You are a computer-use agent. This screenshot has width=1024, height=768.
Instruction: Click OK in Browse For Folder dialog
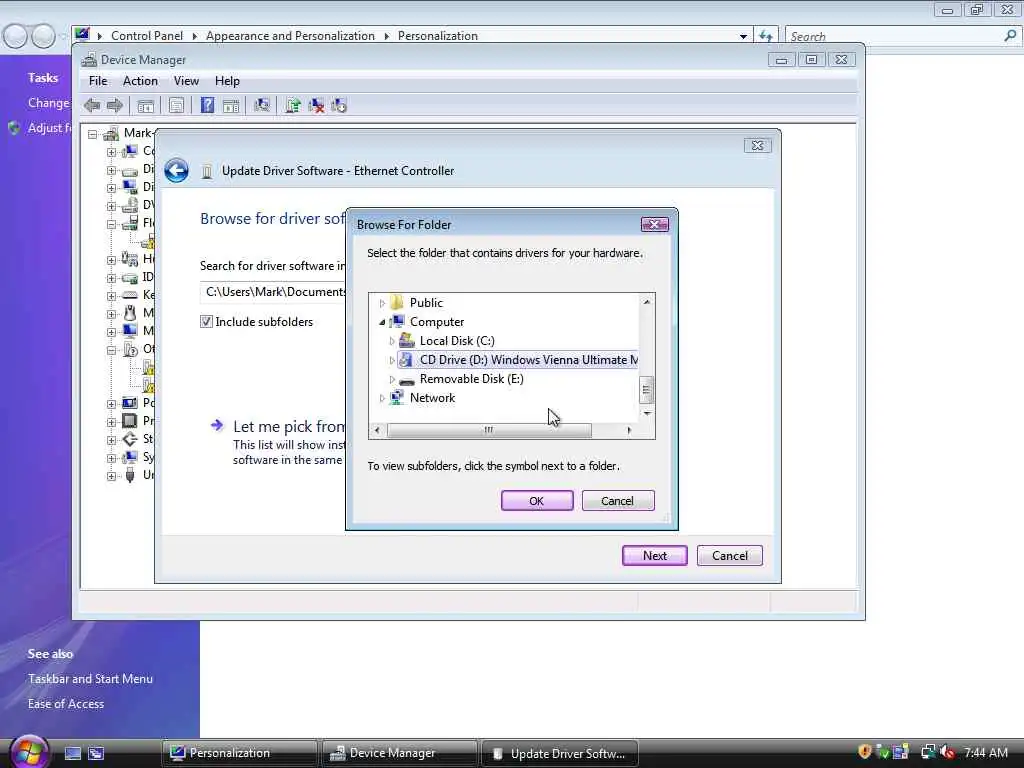point(537,501)
